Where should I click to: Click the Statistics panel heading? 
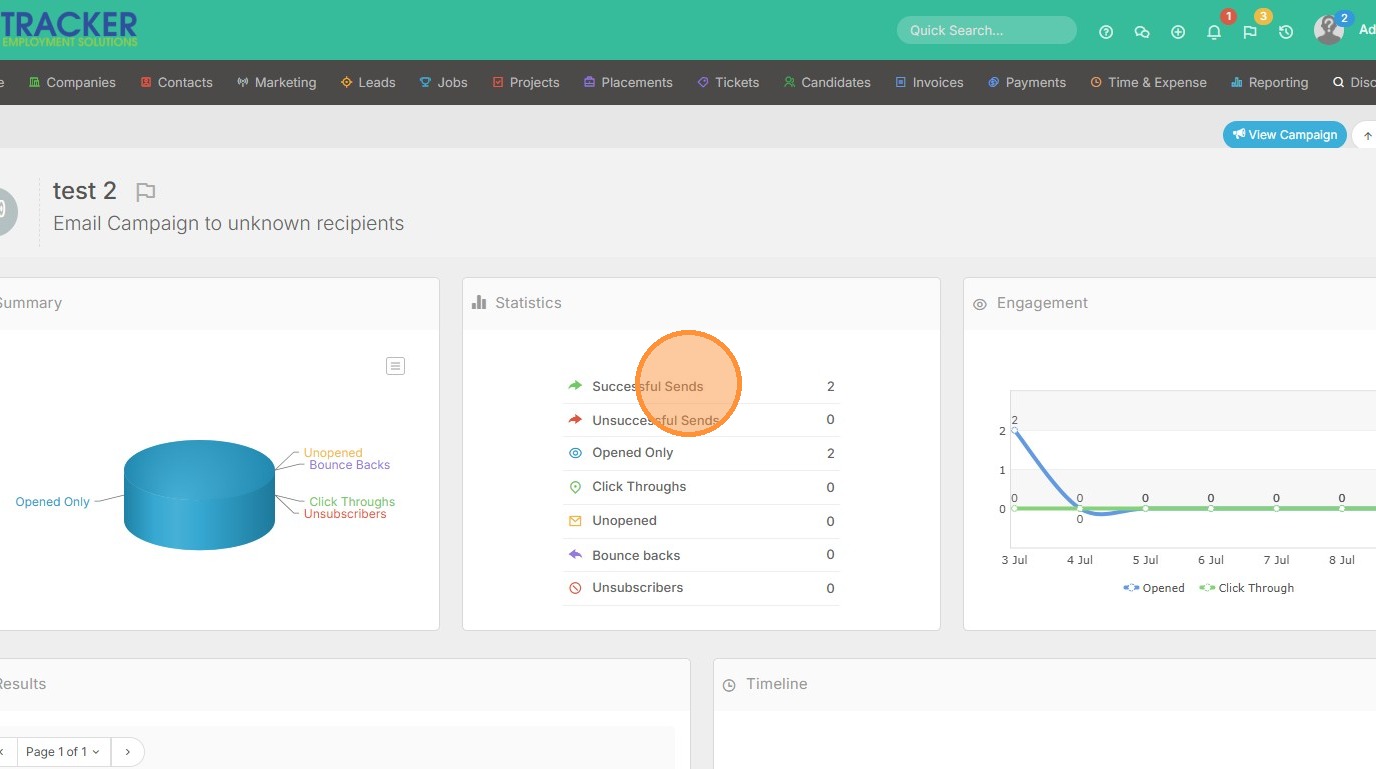pos(528,303)
